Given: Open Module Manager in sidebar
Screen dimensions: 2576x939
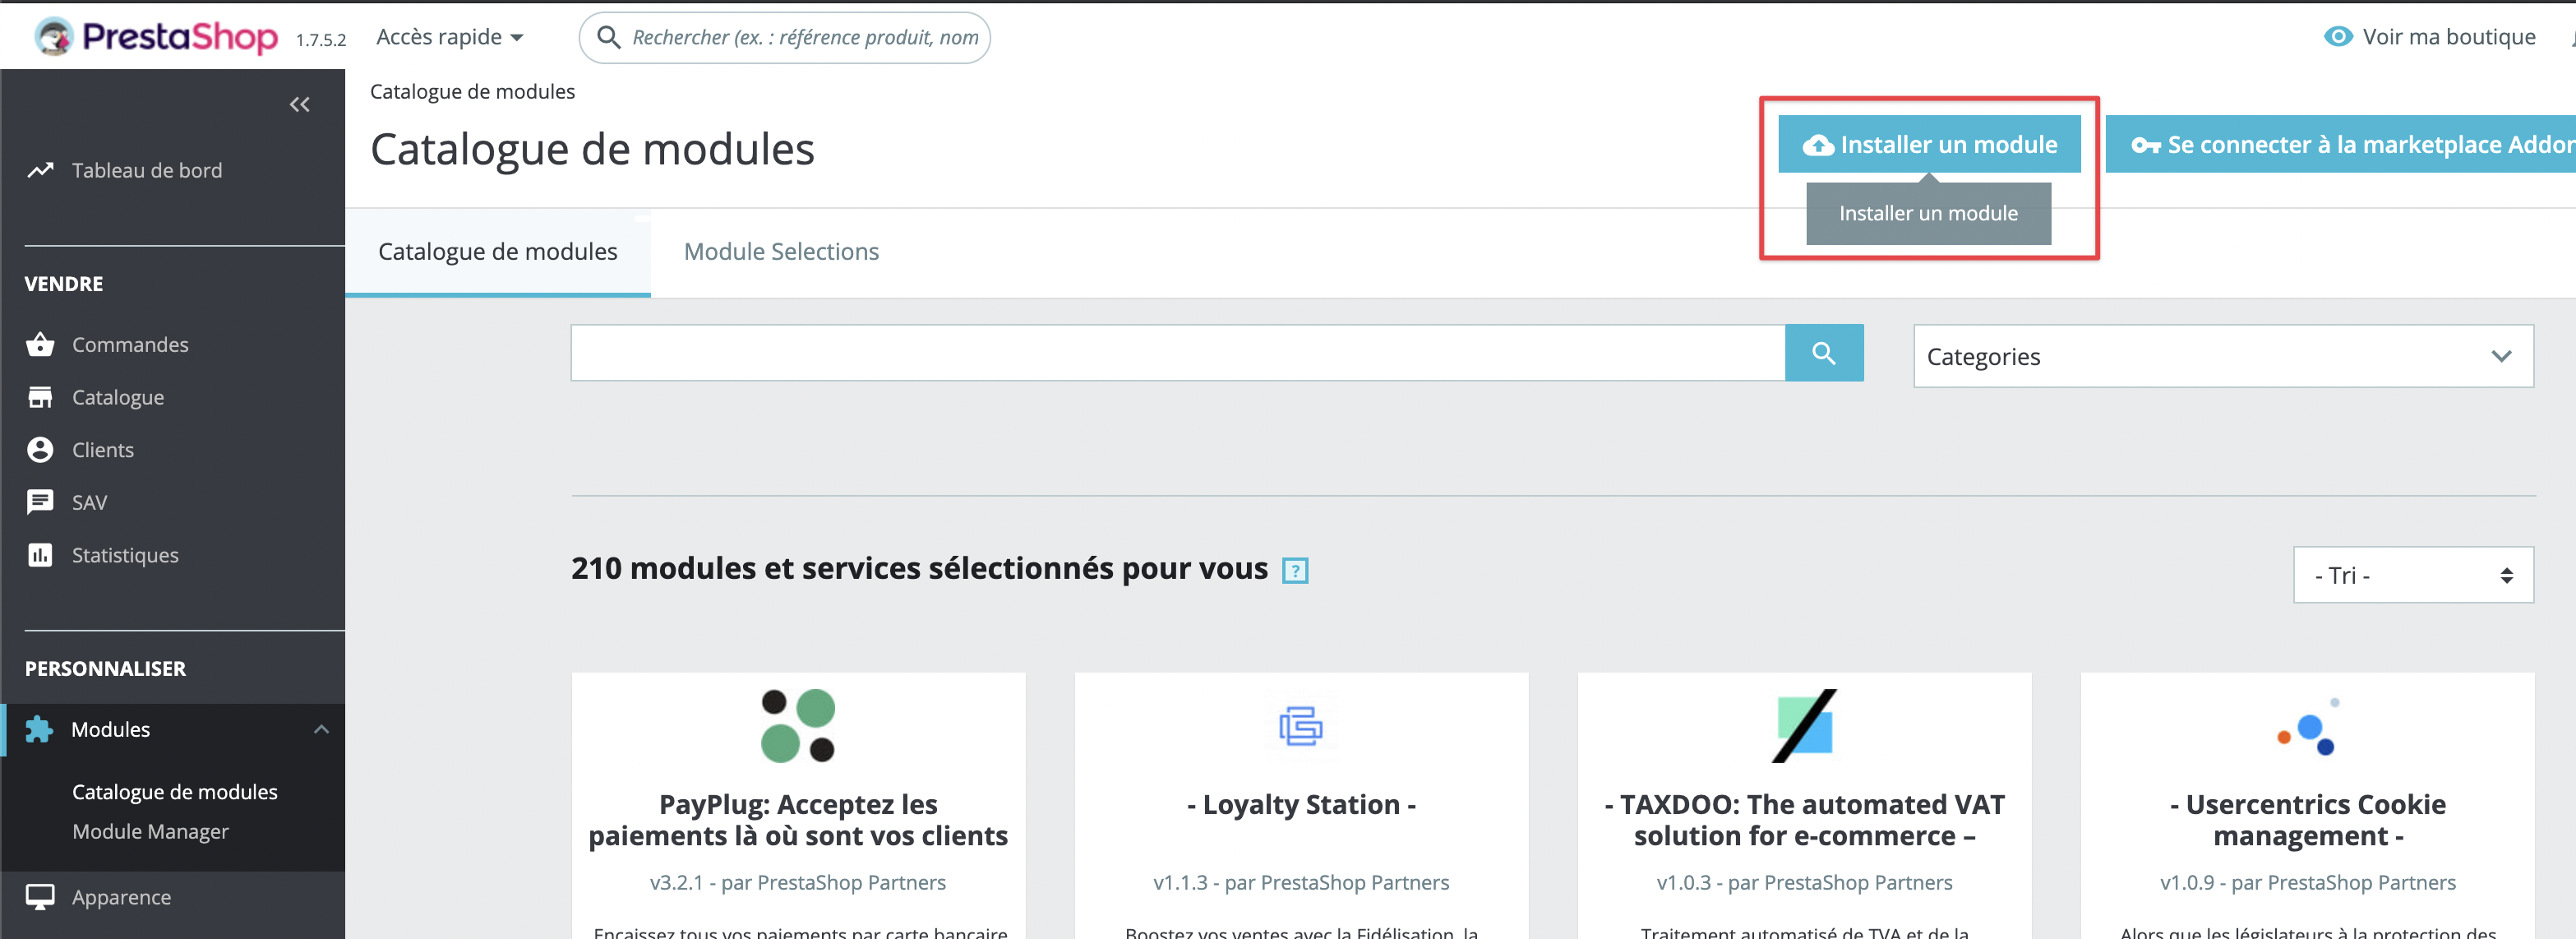Looking at the screenshot, I should (x=150, y=831).
